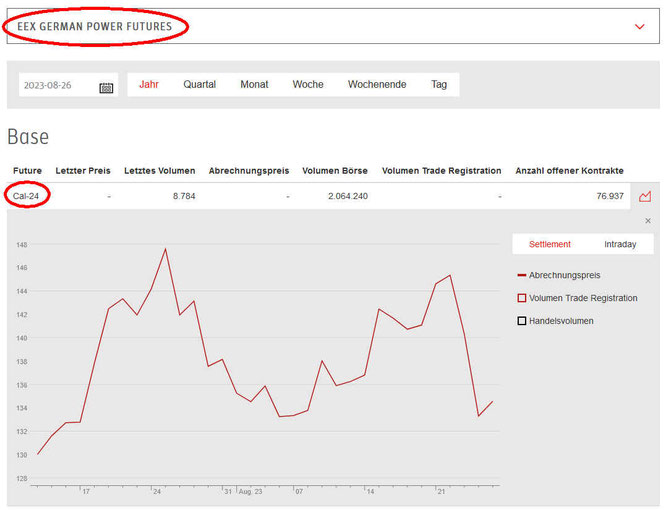Expand the EEX German Power Futures dropdown
This screenshot has width=666, height=510.
click(333, 26)
